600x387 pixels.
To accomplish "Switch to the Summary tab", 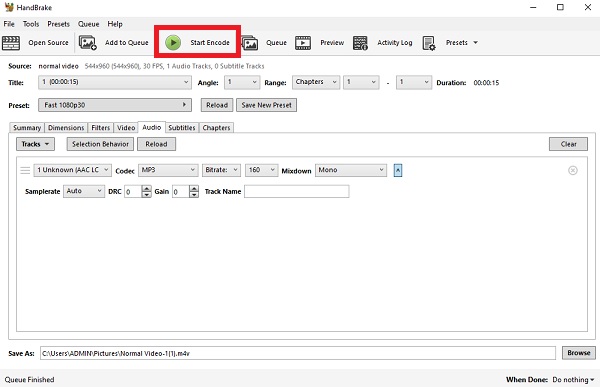I will 27,127.
